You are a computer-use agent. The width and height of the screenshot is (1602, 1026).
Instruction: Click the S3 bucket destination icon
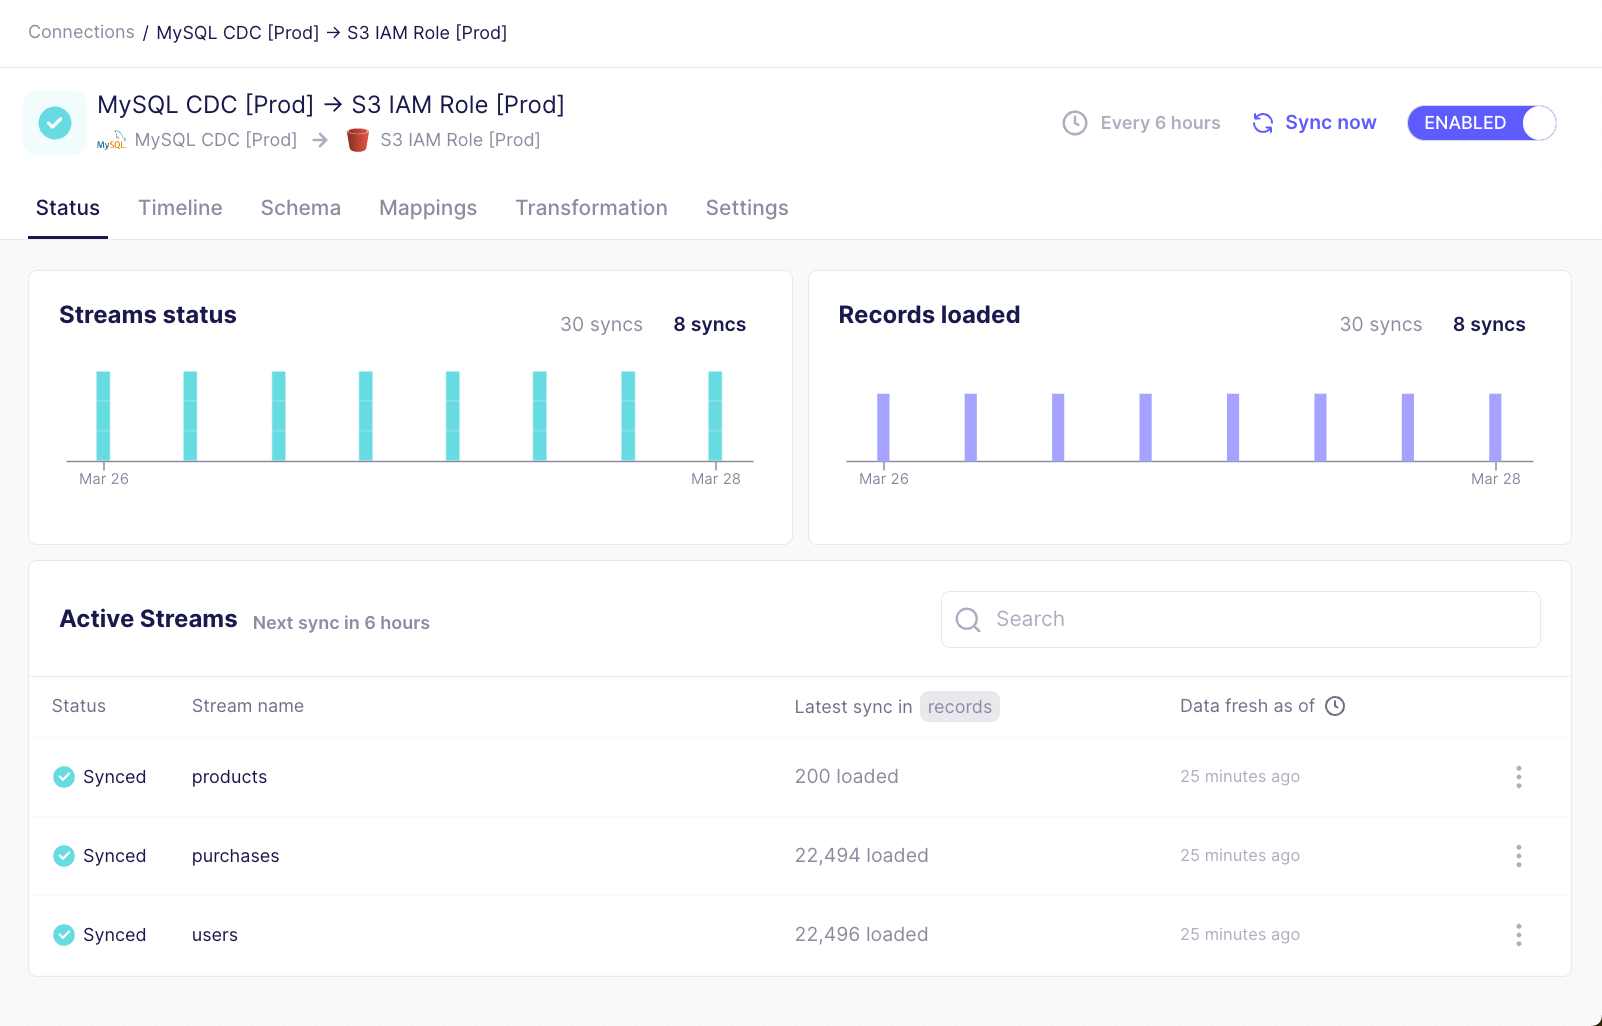click(x=358, y=140)
